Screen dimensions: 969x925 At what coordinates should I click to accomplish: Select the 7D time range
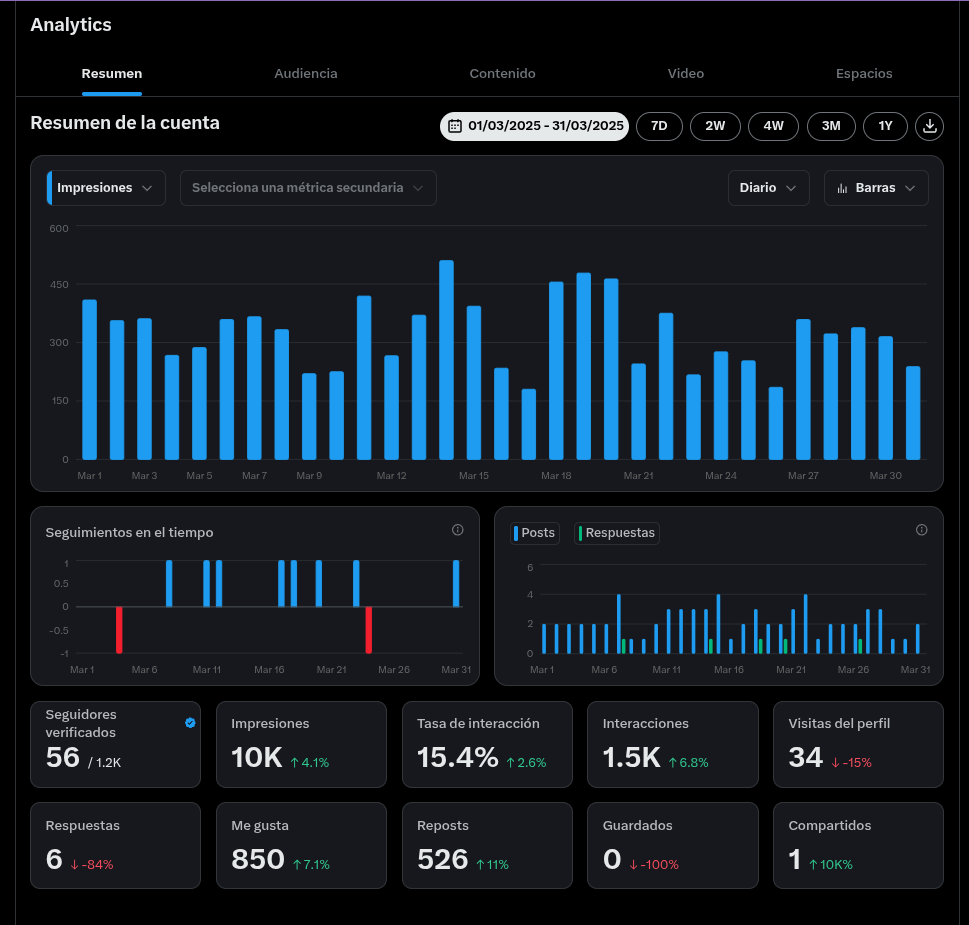point(659,126)
